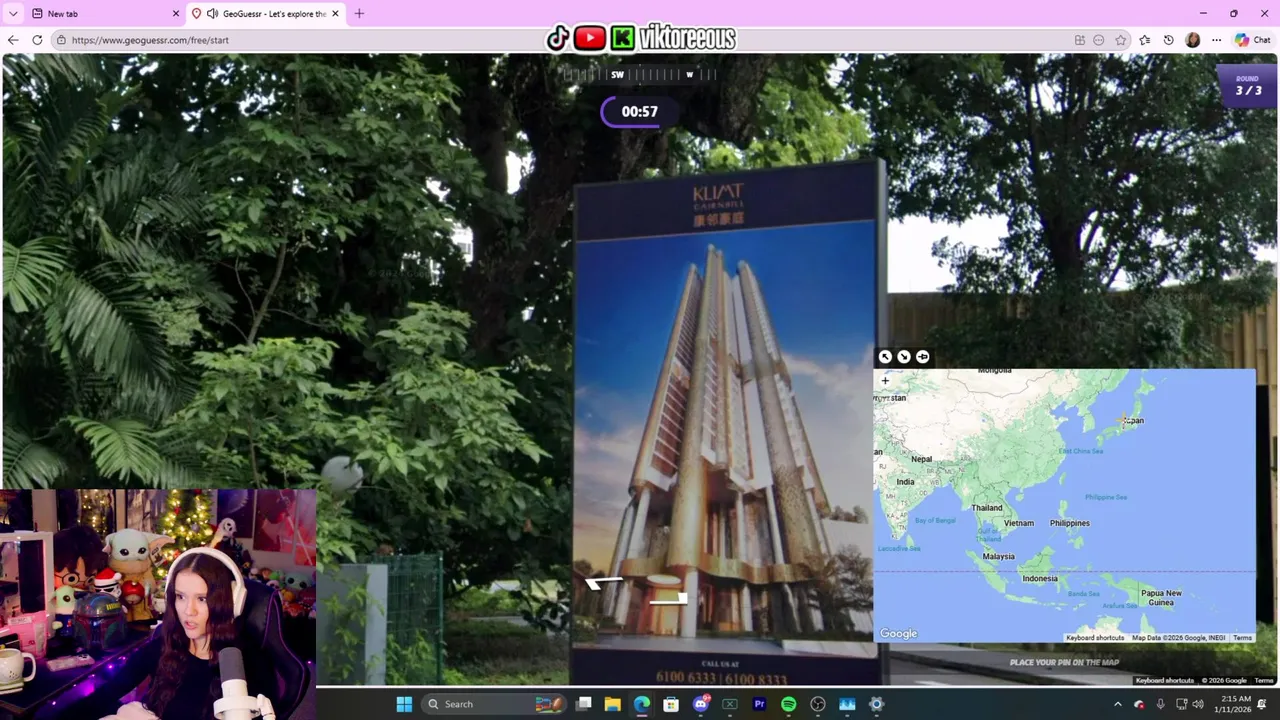Viewport: 1280px width, 720px height.
Task: Click the Street View forward navigation arrow
Action: (603, 583)
